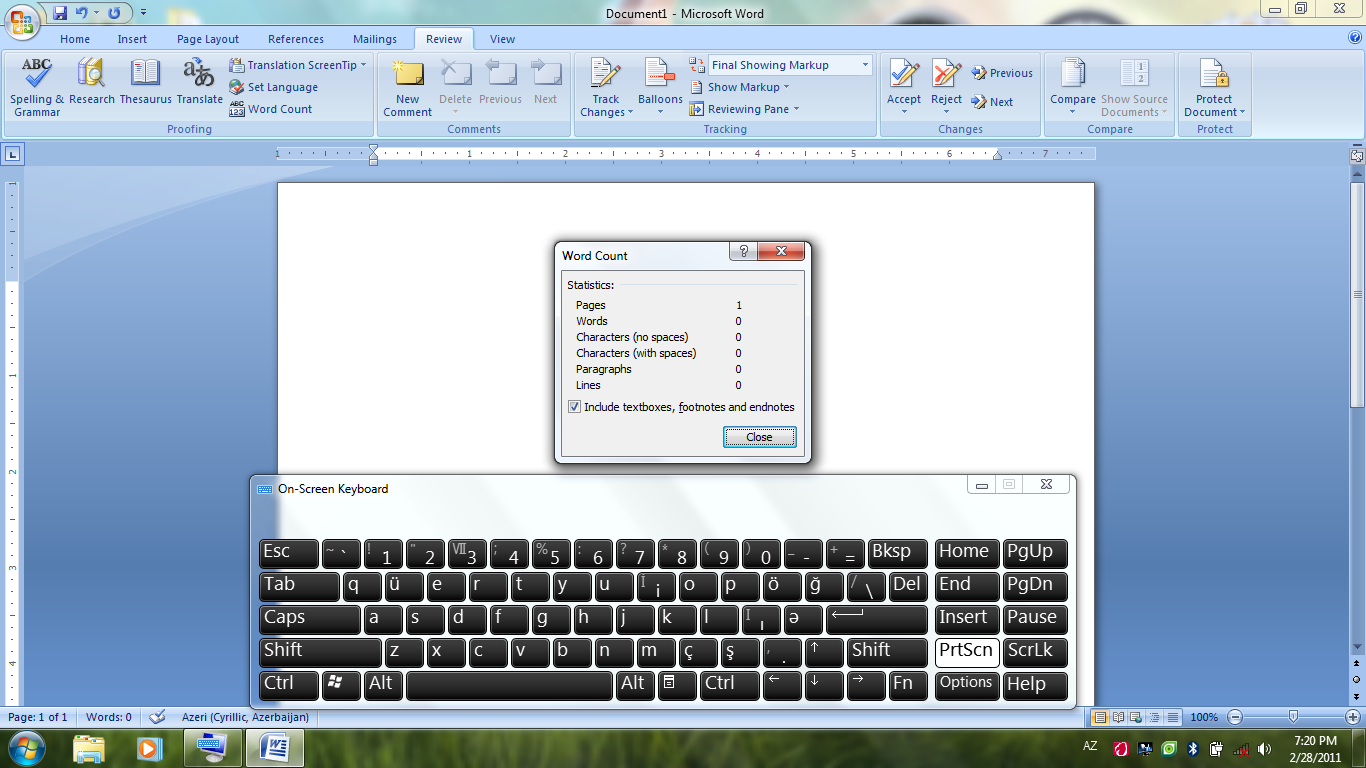The image size is (1366, 768).
Task: Insert a New Comment
Action: point(408,88)
